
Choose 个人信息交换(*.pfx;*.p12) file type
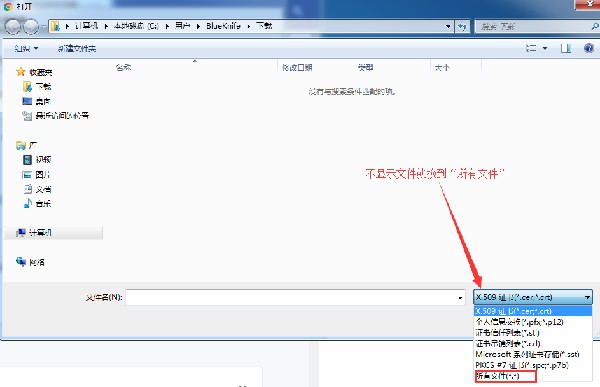coord(533,322)
